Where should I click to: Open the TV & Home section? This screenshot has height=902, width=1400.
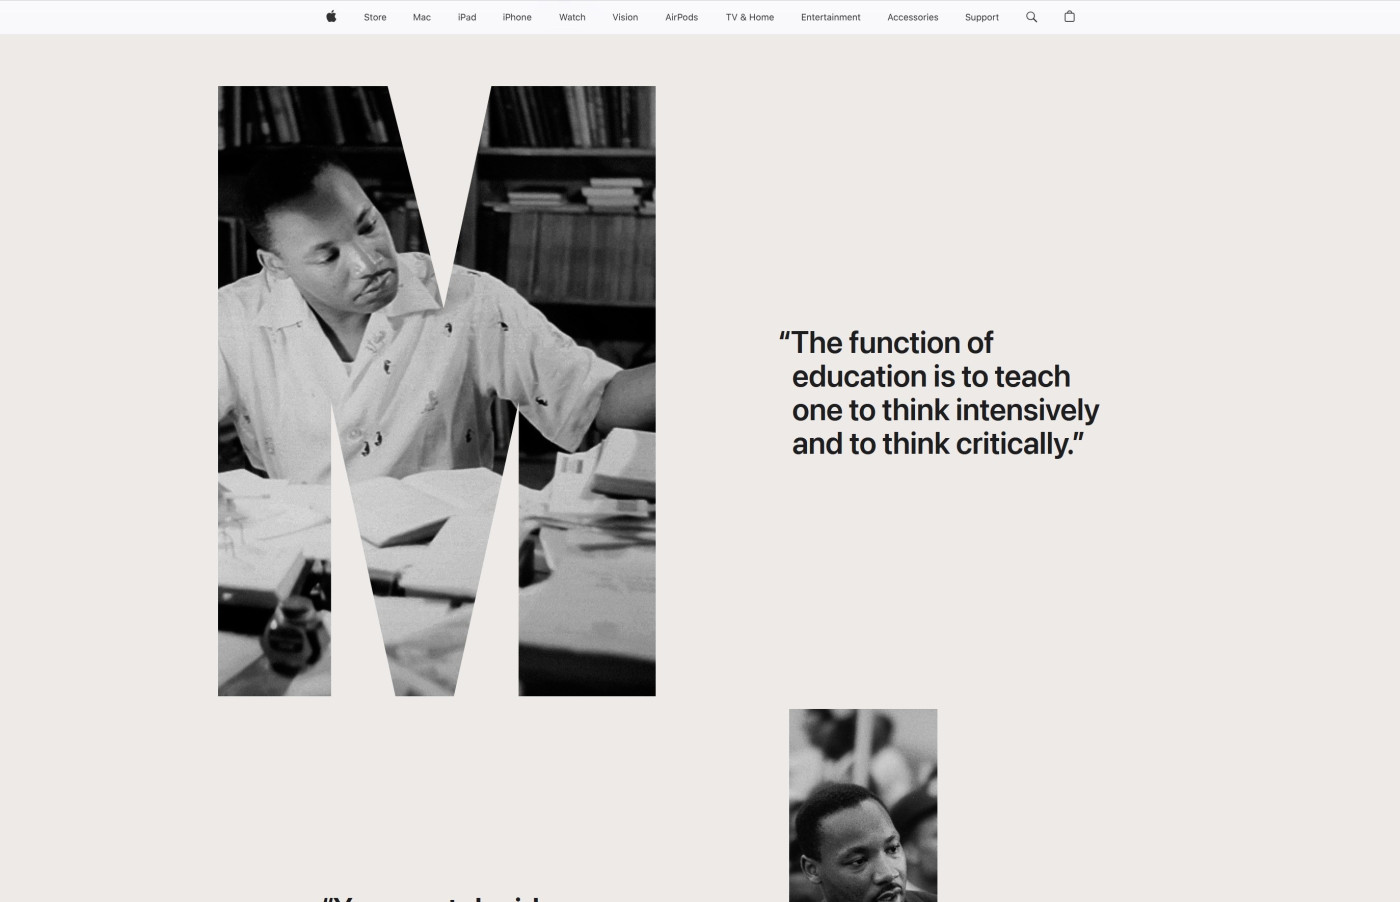(749, 17)
